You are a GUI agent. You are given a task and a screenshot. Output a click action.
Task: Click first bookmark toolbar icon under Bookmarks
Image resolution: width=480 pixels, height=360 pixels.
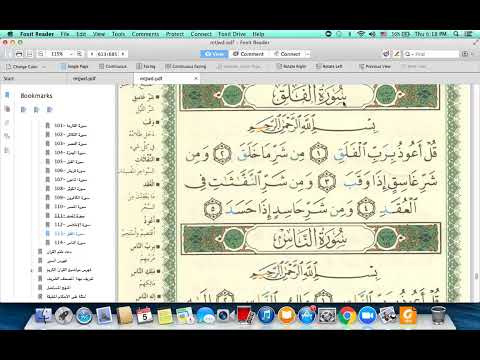23,110
